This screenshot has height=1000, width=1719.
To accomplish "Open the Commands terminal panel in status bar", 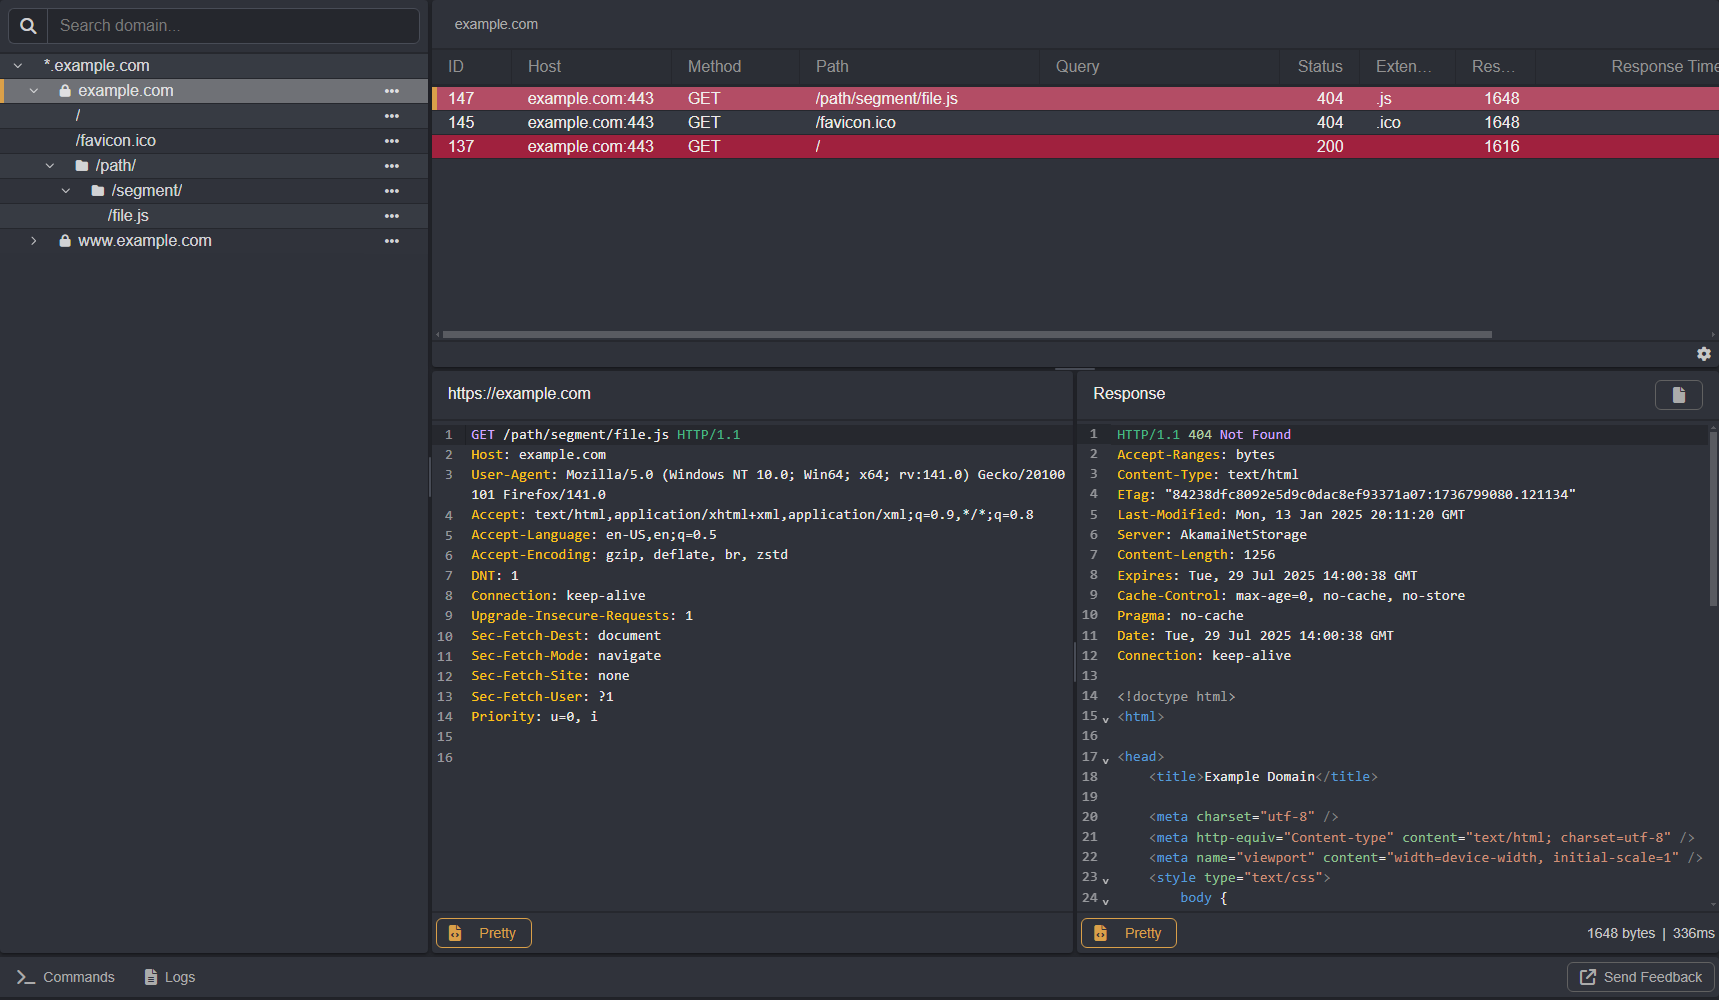I will [63, 977].
